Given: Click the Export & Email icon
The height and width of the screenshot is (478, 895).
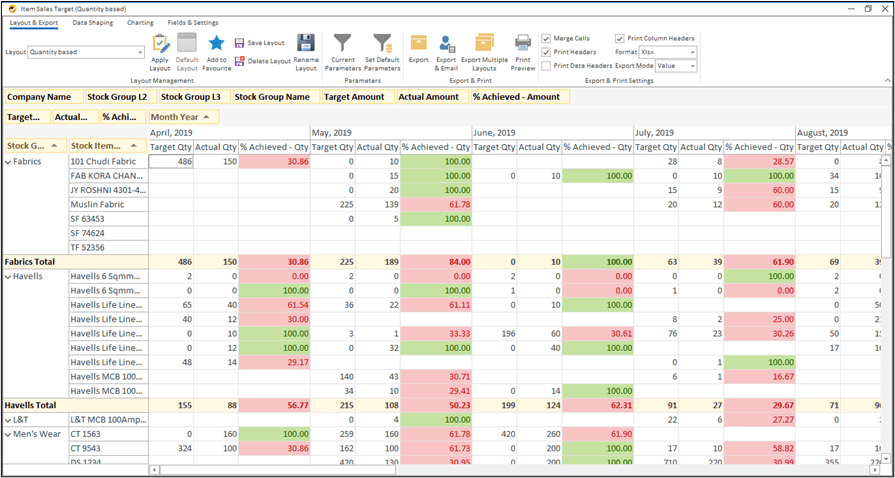Looking at the screenshot, I should coord(448,43).
